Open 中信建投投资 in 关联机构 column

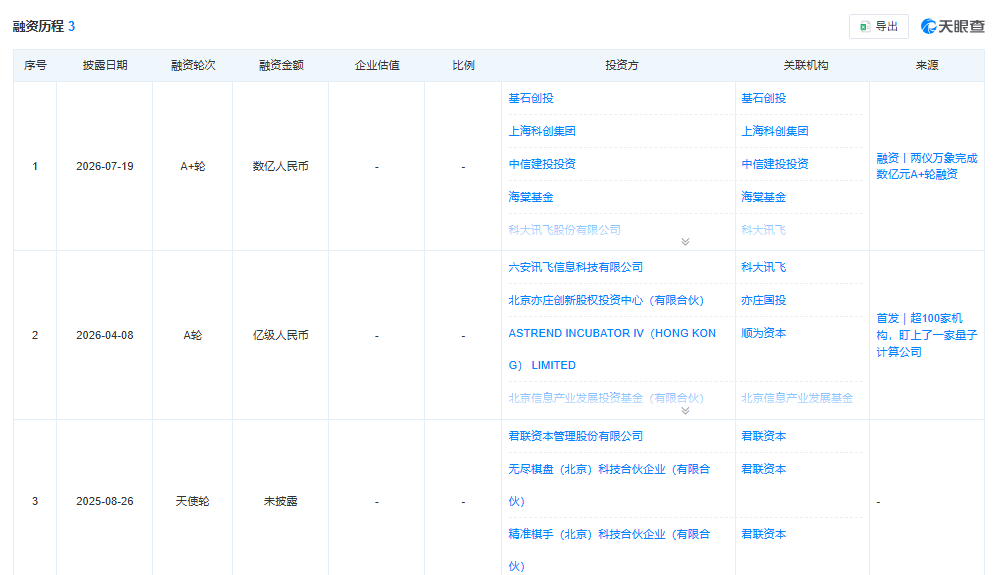pos(775,164)
